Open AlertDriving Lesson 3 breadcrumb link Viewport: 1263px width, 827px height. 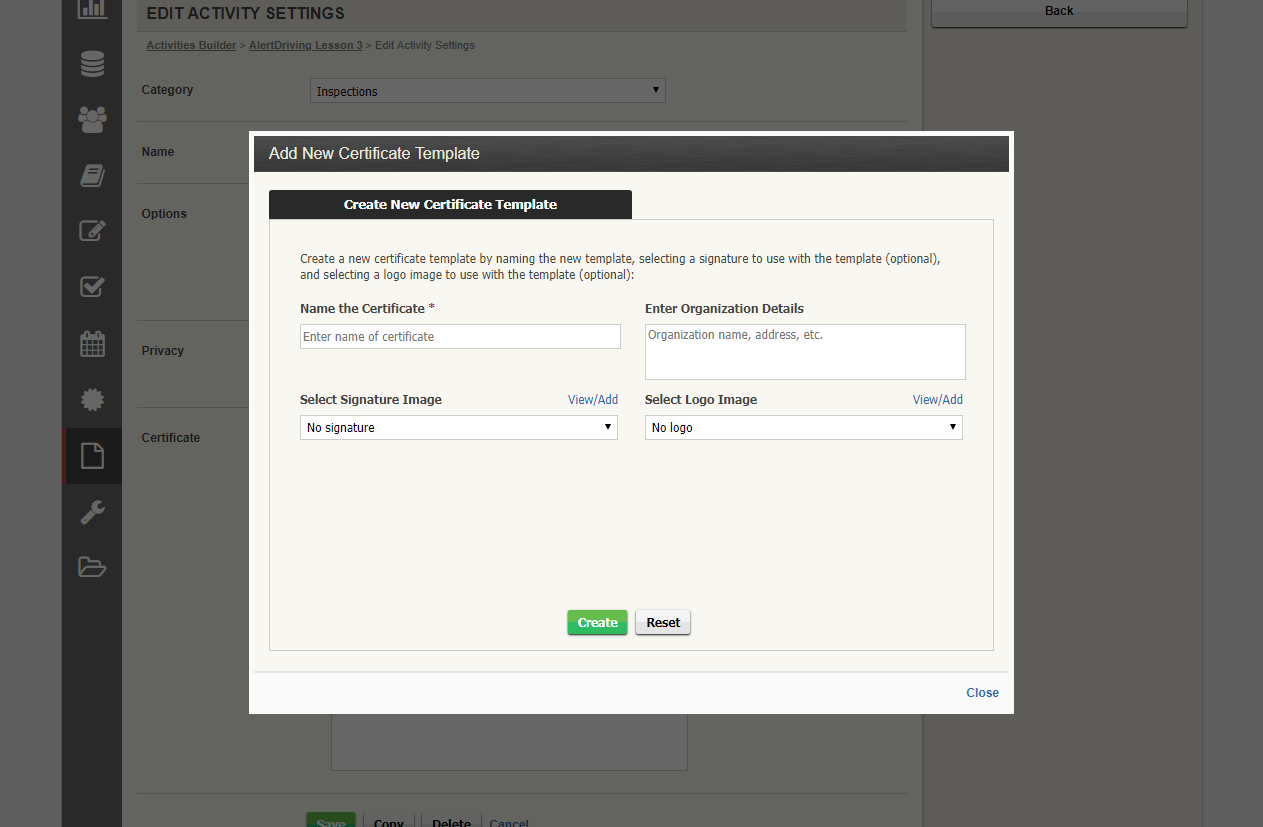pyautogui.click(x=305, y=45)
